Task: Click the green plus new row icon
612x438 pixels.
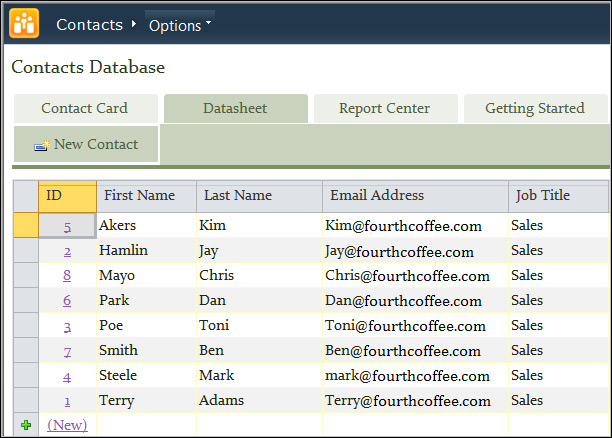Action: click(x=26, y=425)
